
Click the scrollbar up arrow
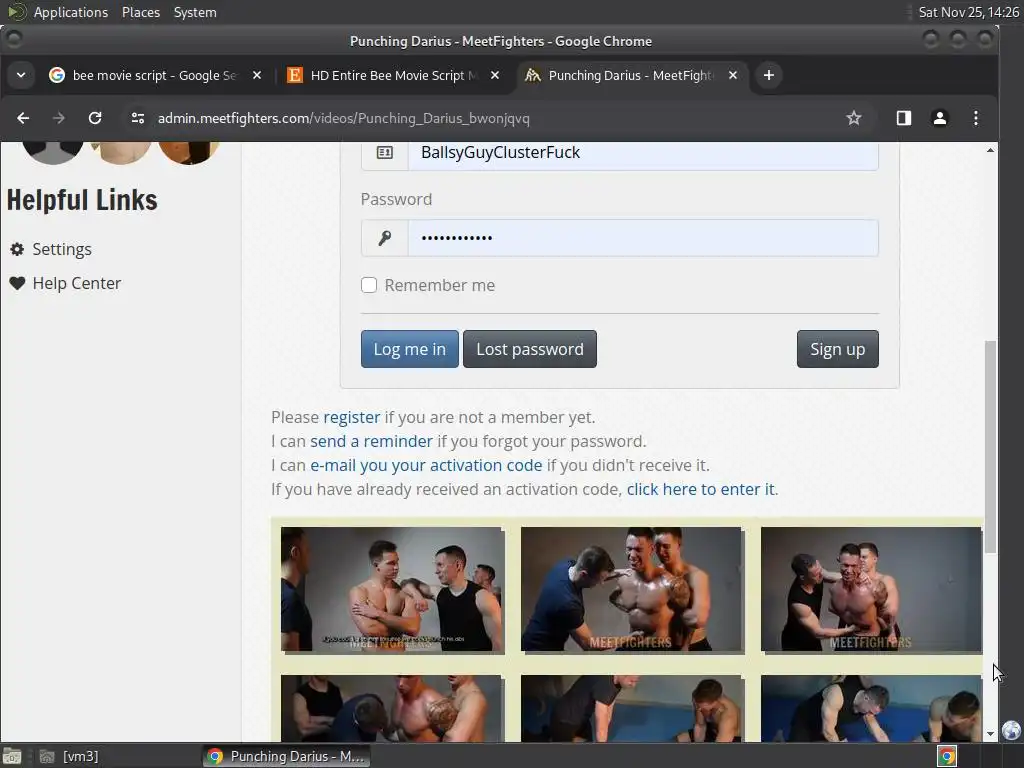pos(991,150)
